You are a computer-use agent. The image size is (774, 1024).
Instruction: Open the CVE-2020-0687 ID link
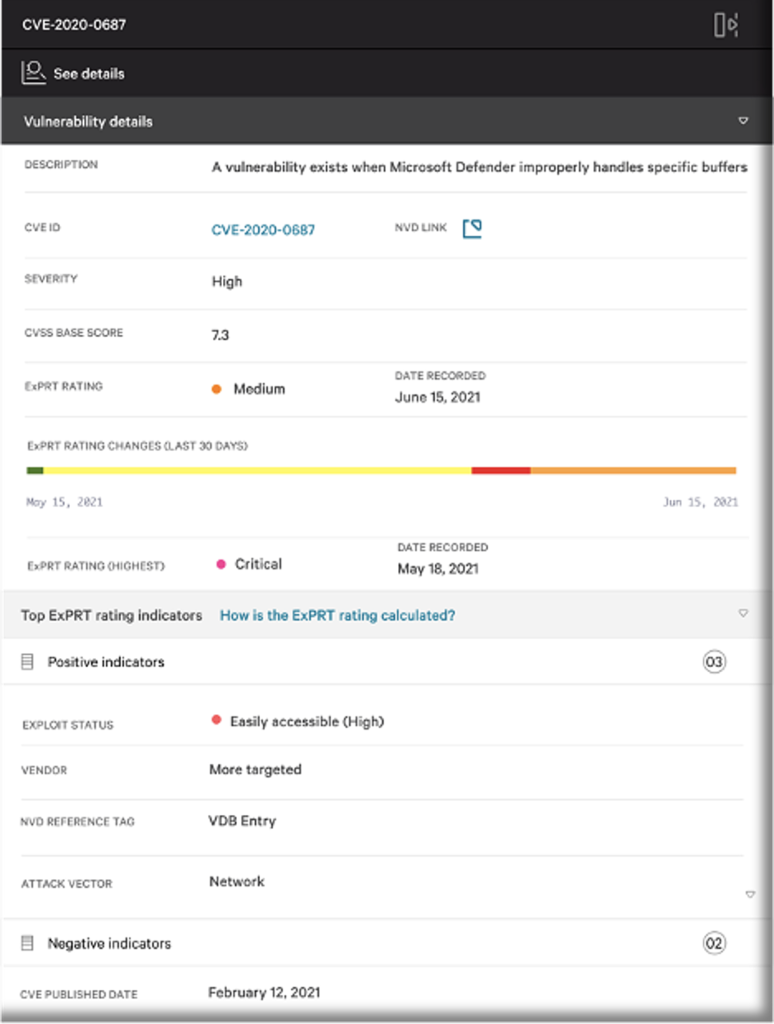263,230
